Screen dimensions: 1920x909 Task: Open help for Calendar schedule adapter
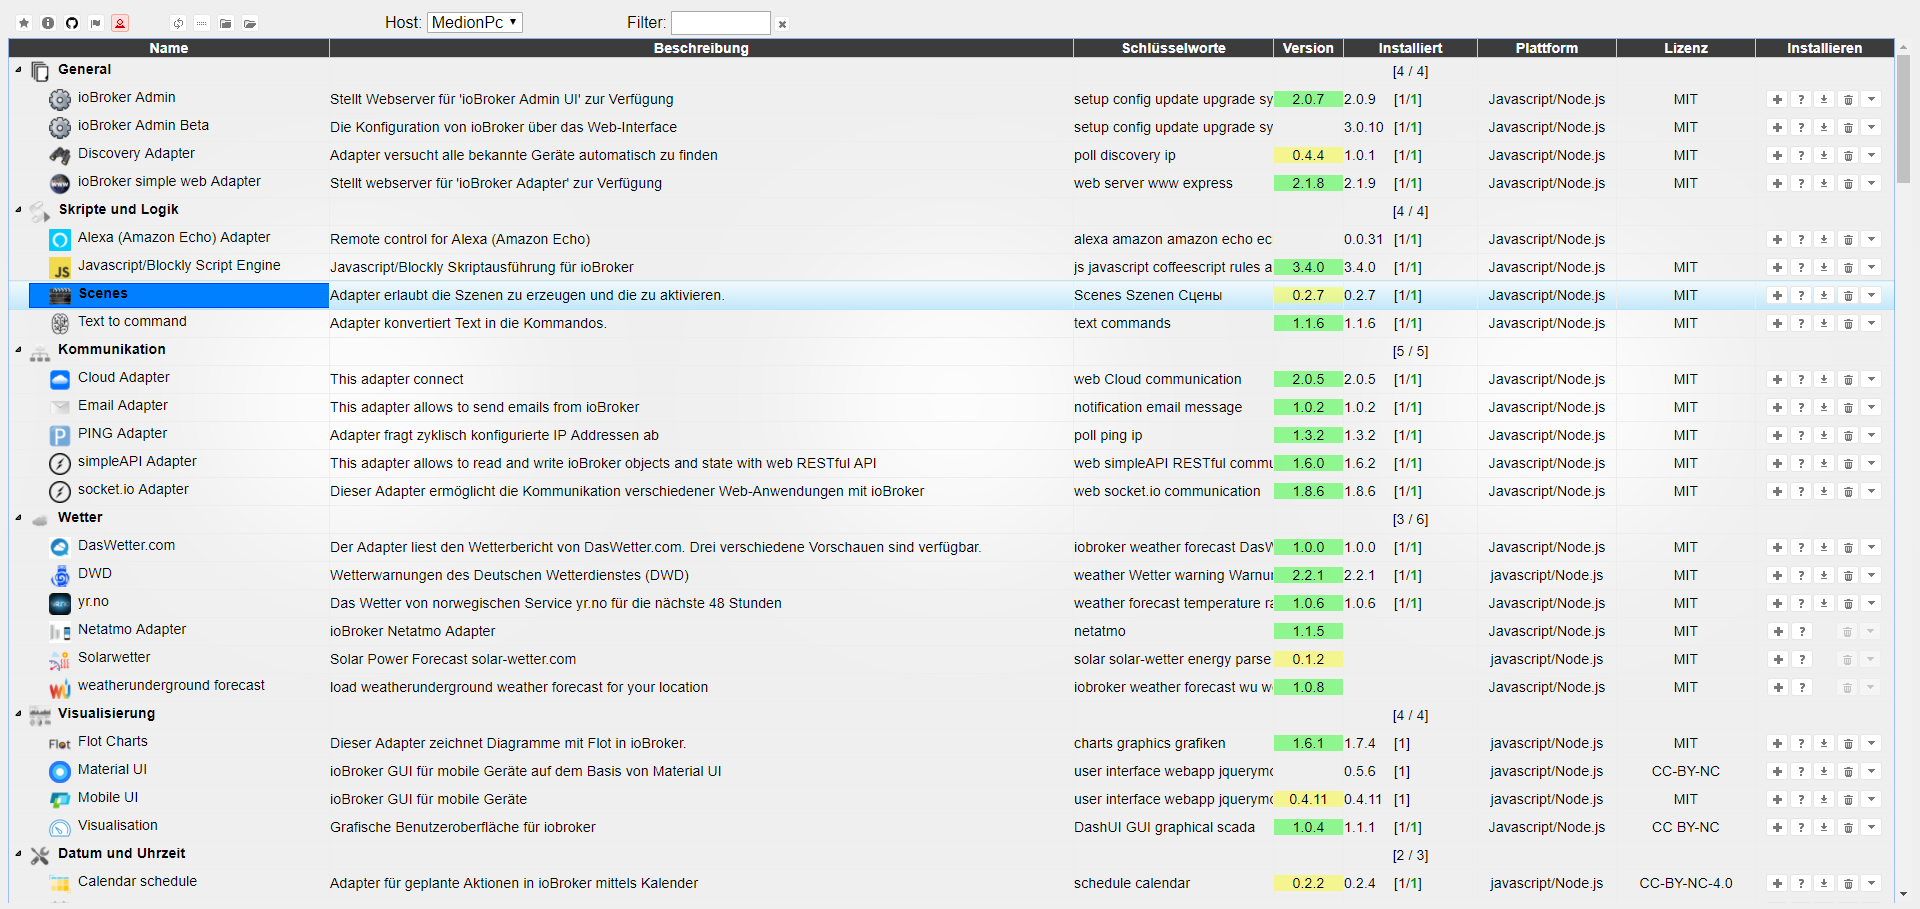click(x=1801, y=884)
